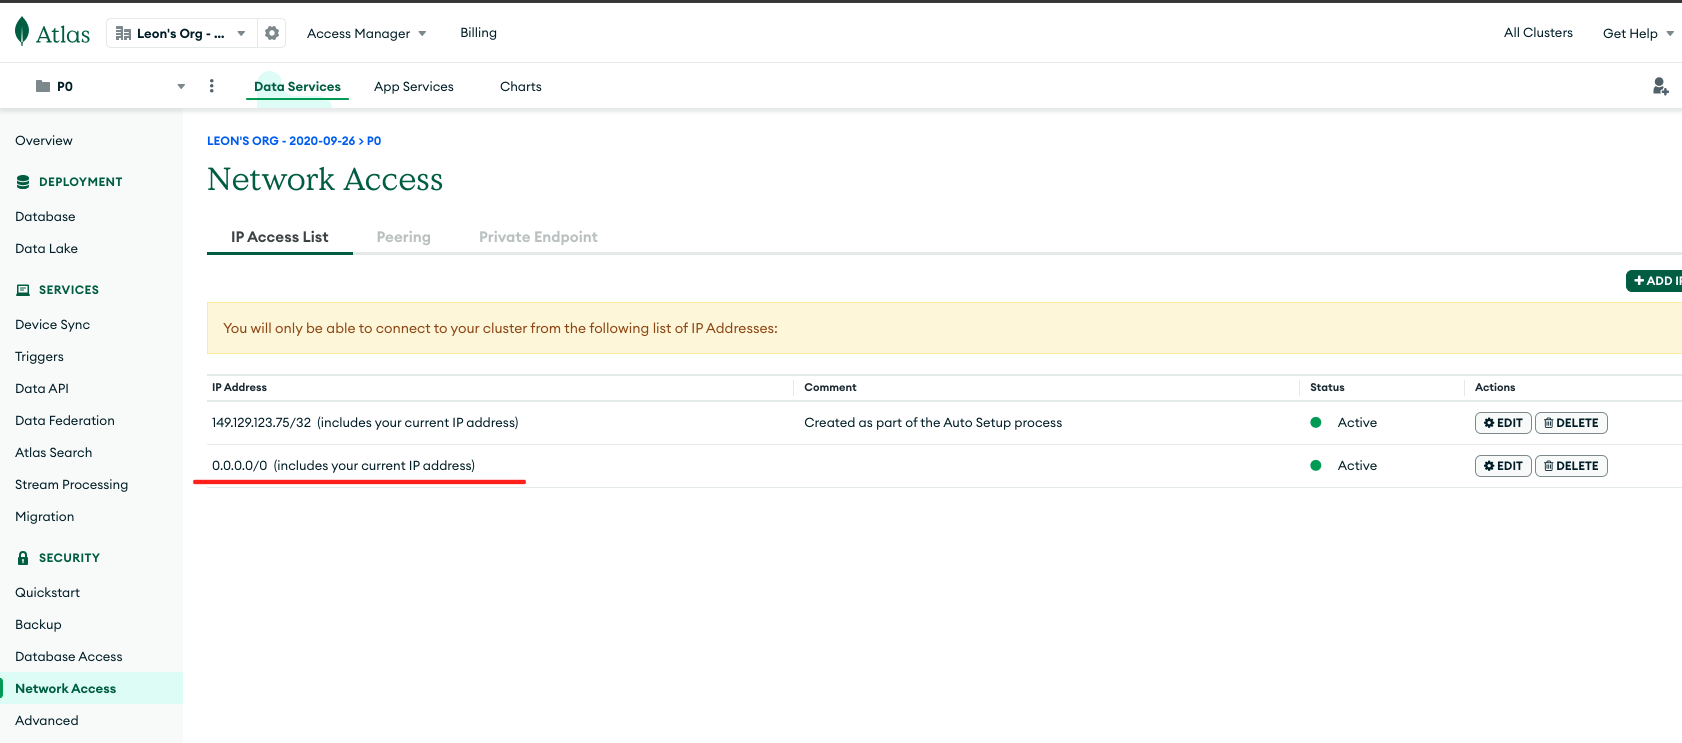The image size is (1682, 743).
Task: Click the invite user icon
Action: [x=1660, y=87]
